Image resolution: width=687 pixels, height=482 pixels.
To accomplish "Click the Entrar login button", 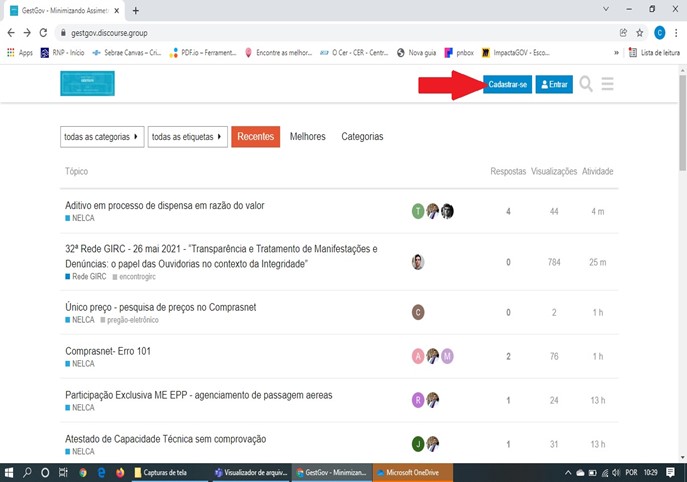I will click(x=554, y=85).
